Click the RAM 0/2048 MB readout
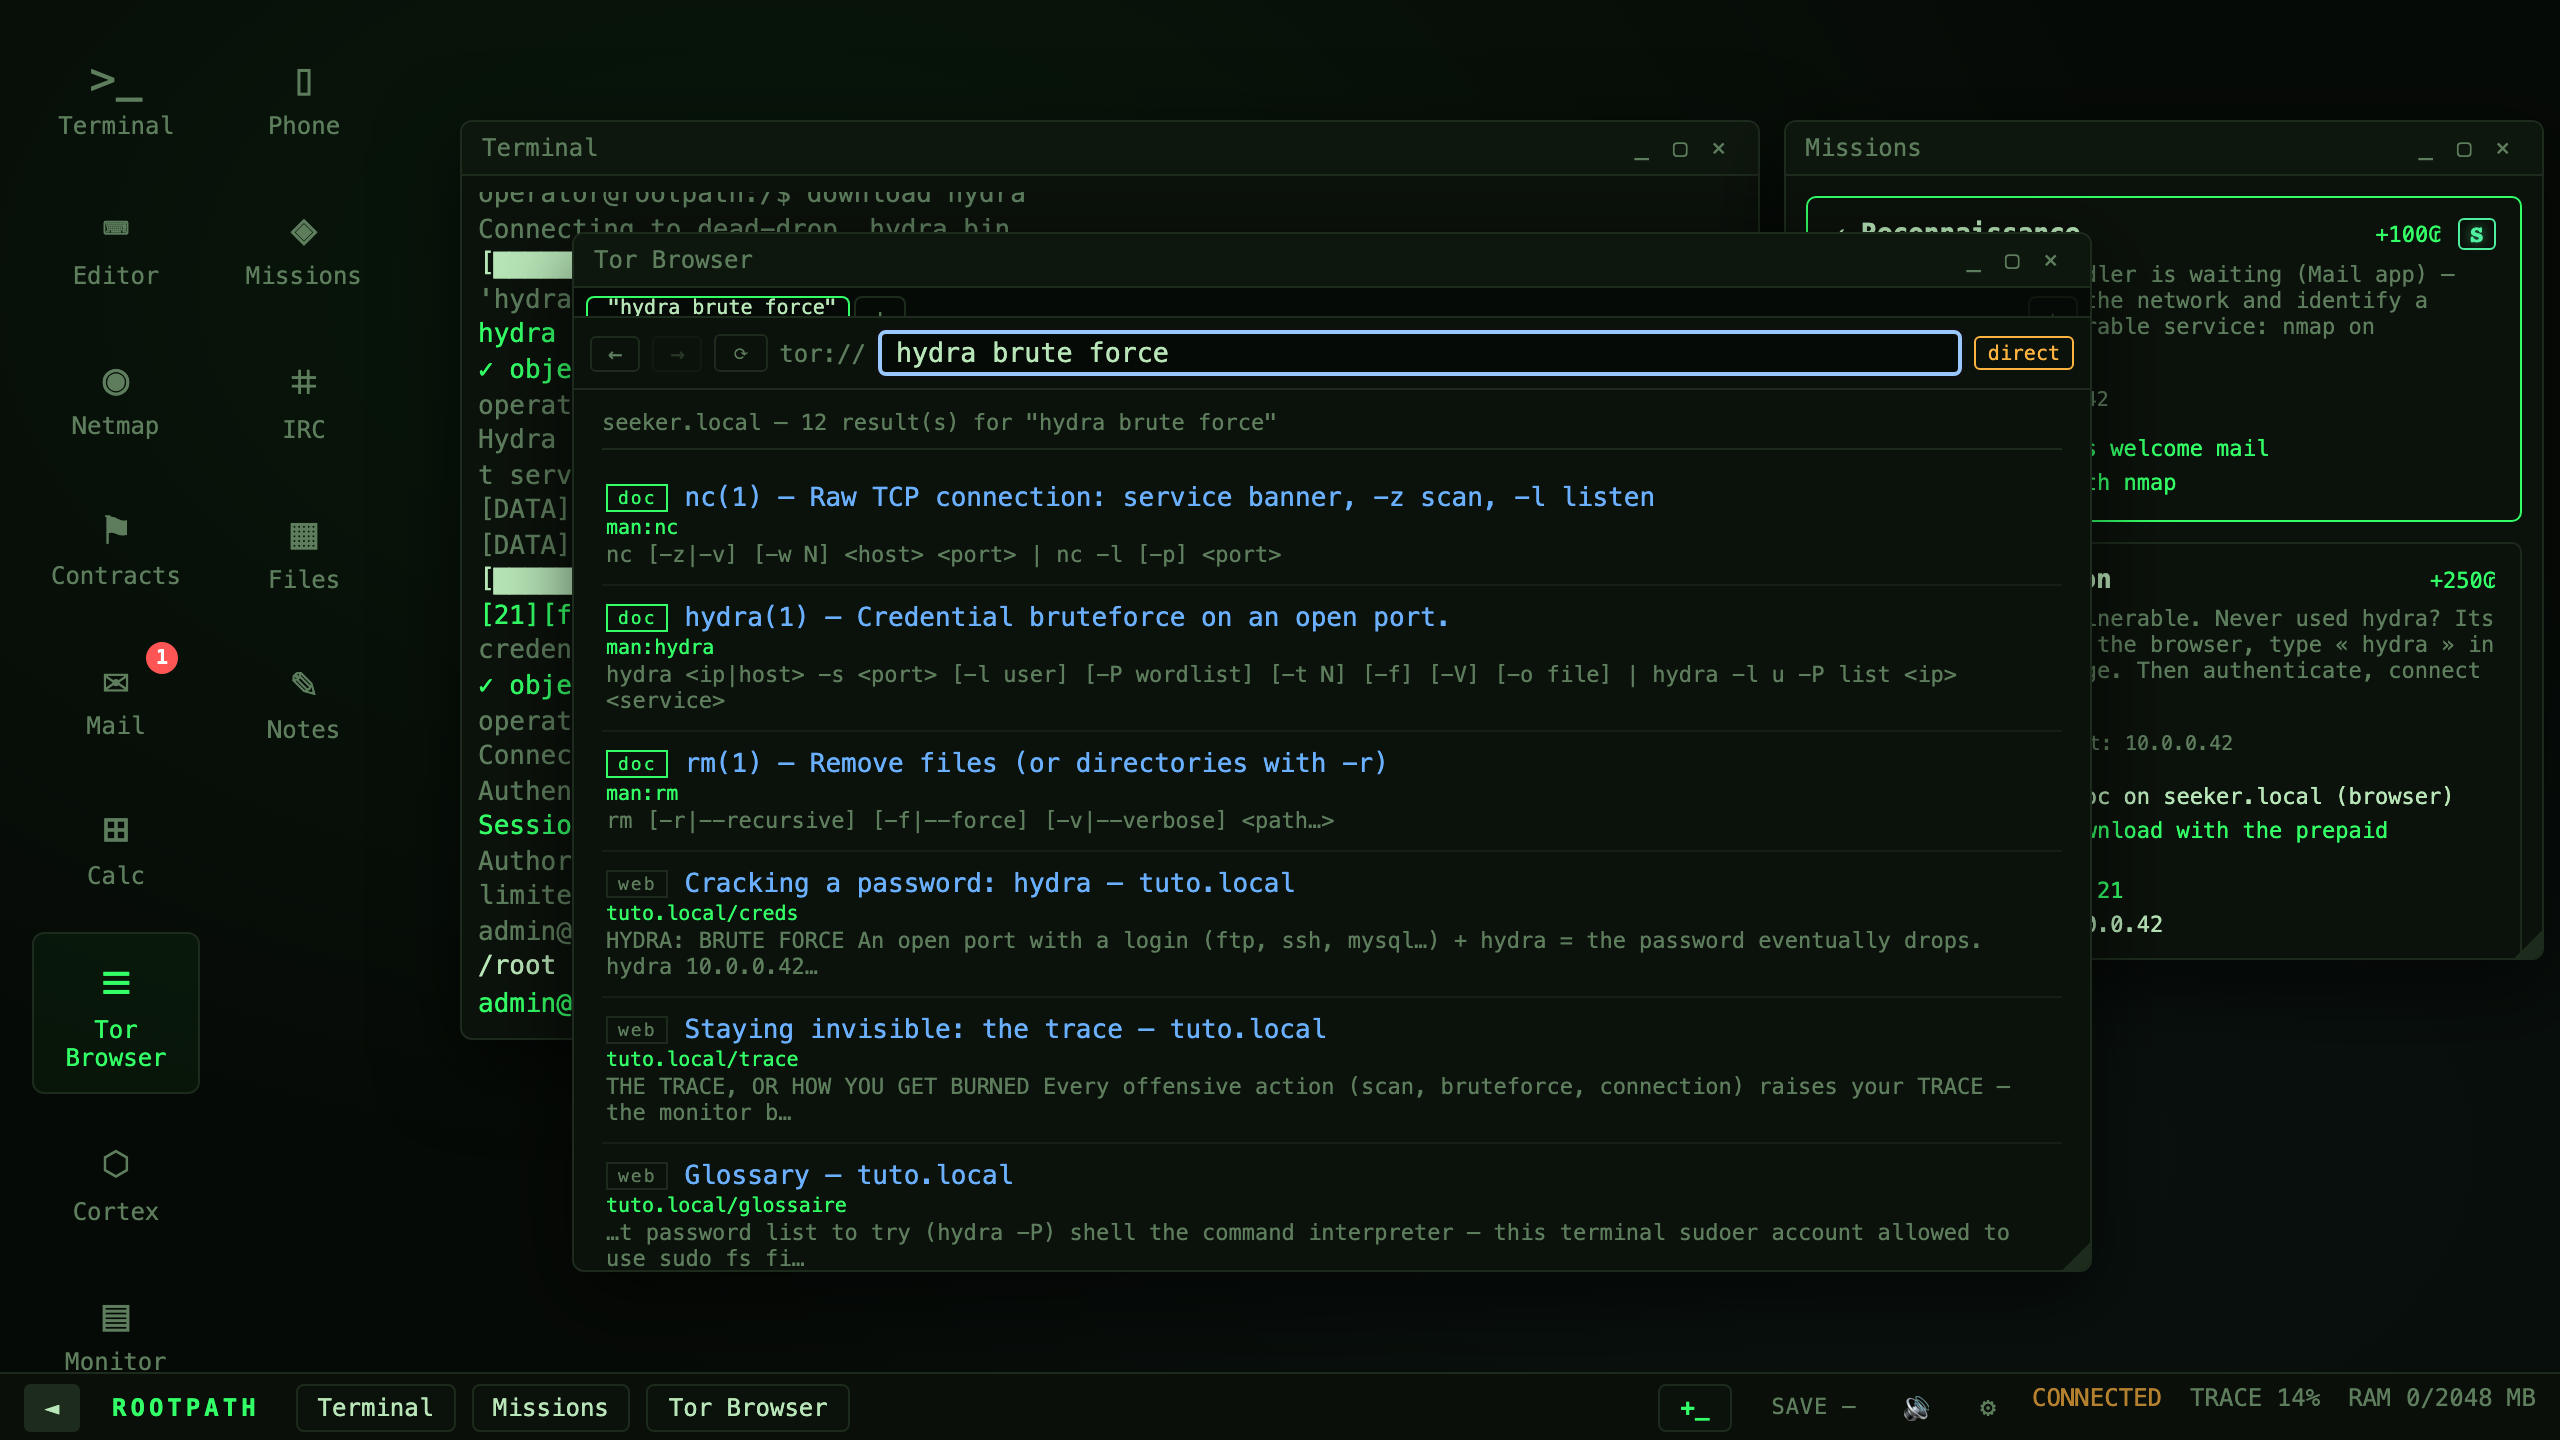 click(2441, 1398)
